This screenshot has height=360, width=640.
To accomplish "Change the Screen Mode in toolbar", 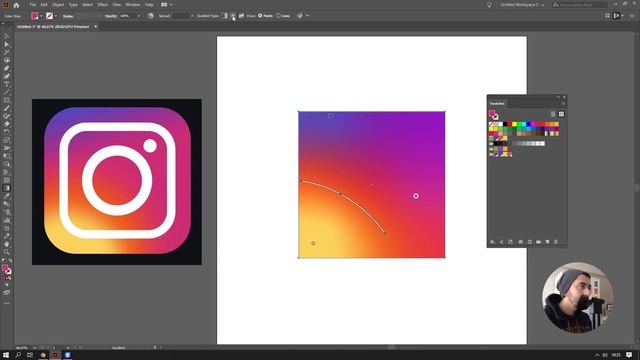I will click(x=7, y=293).
